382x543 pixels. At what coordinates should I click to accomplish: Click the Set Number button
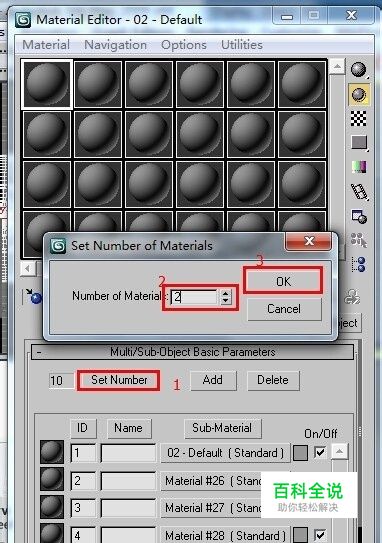(x=119, y=380)
